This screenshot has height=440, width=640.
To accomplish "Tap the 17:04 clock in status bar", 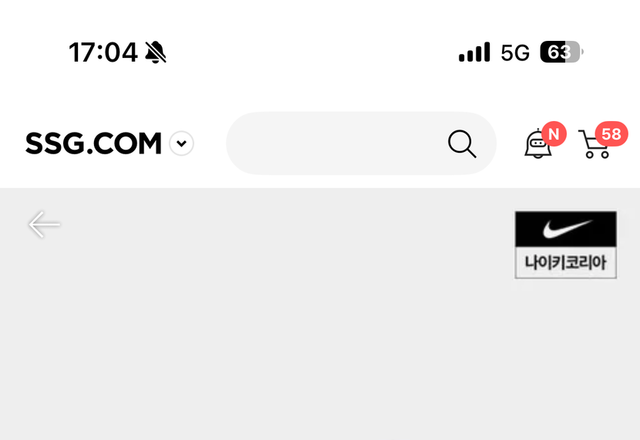I will point(103,52).
